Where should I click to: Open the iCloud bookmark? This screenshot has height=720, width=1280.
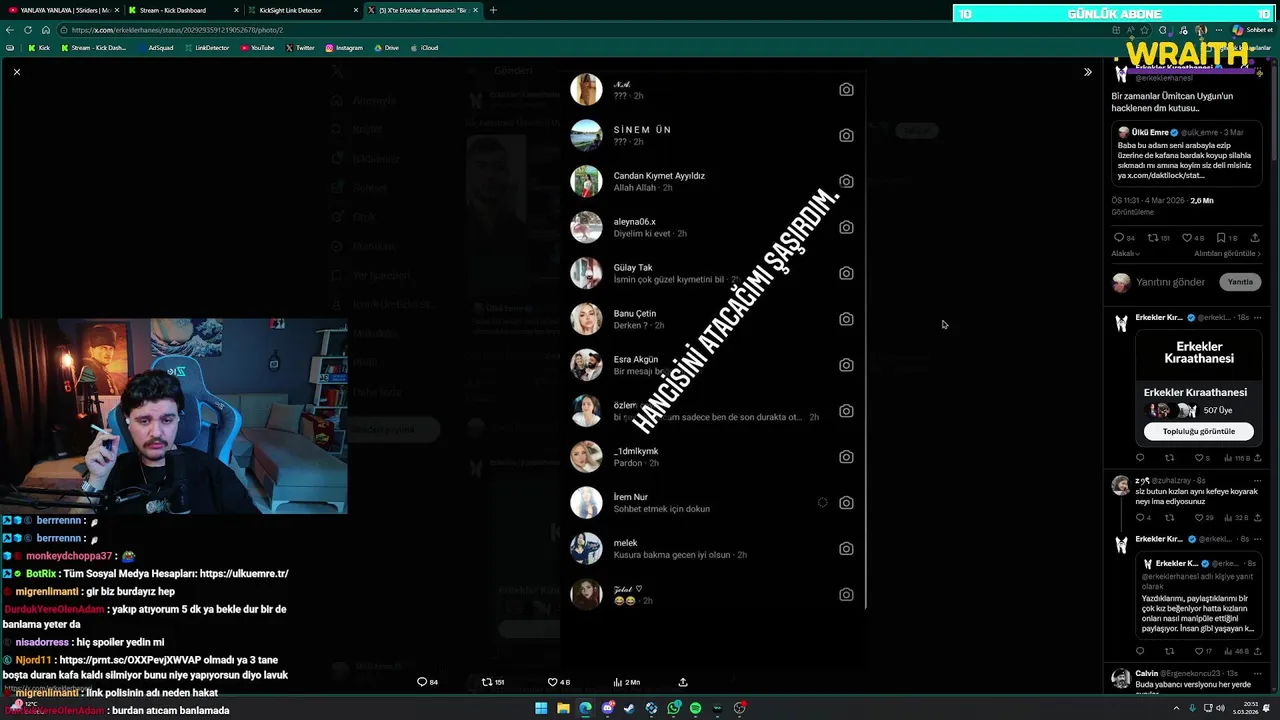click(424, 48)
